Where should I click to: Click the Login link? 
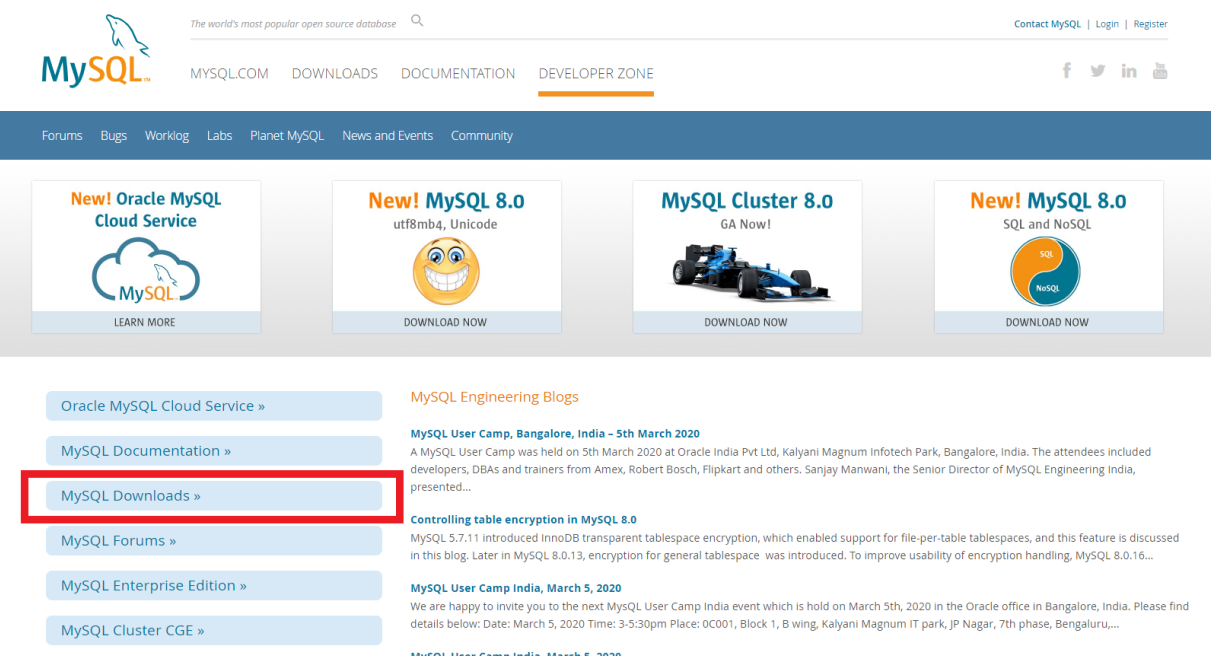(x=1107, y=24)
